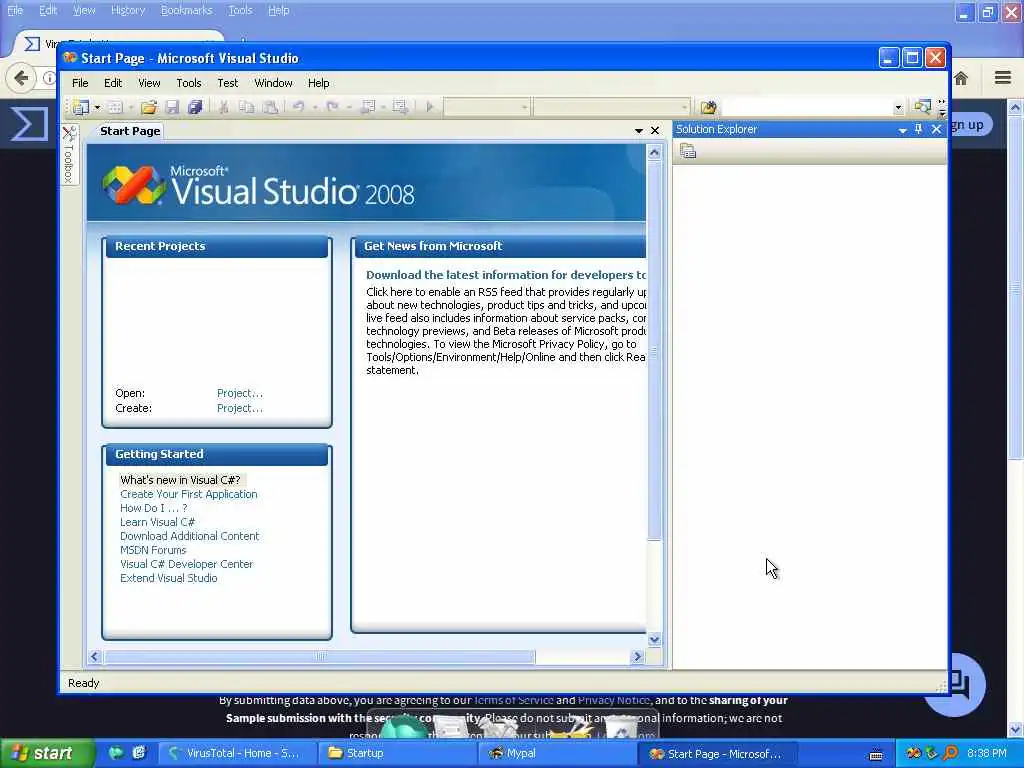Open the Solution Configurations combo box
Screen dimensions: 1024x768
pos(487,107)
